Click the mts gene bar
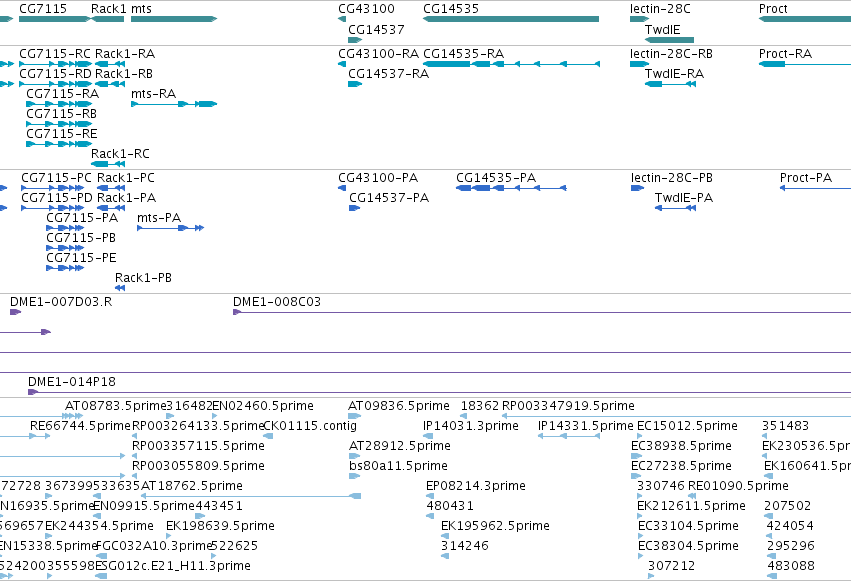The height and width of the screenshot is (581, 851). coord(174,19)
